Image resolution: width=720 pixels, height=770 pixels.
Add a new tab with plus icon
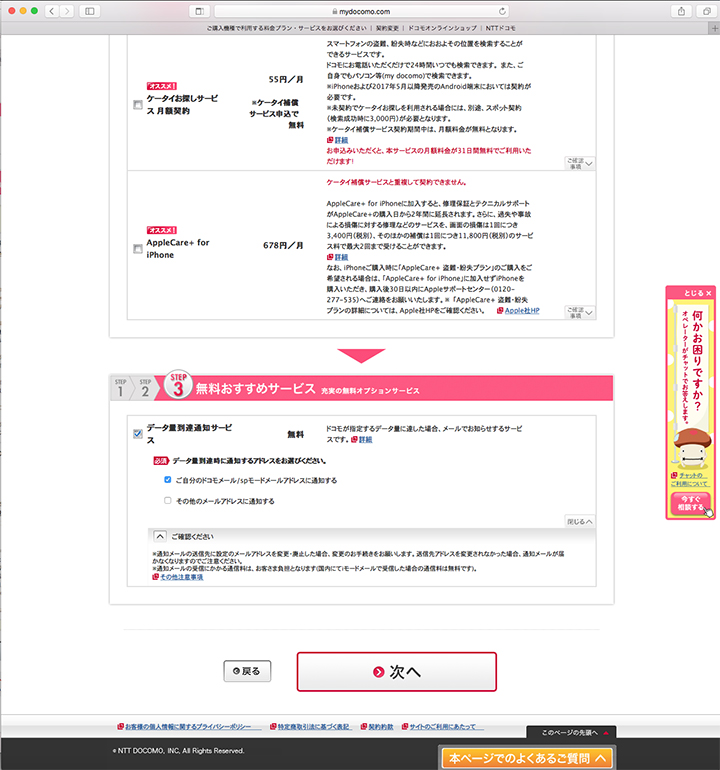coord(715,28)
